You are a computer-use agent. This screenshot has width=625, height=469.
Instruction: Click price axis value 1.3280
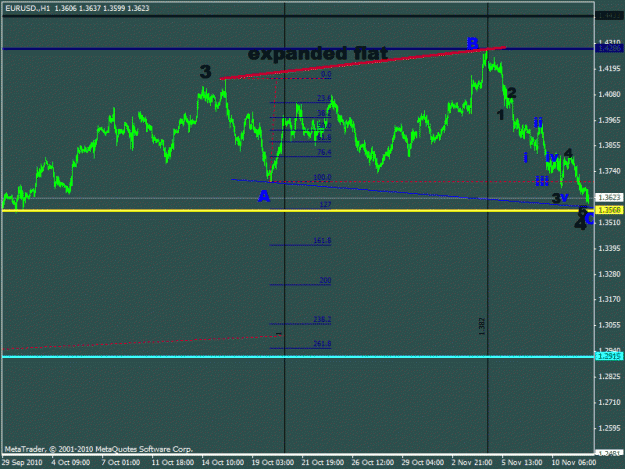point(609,274)
